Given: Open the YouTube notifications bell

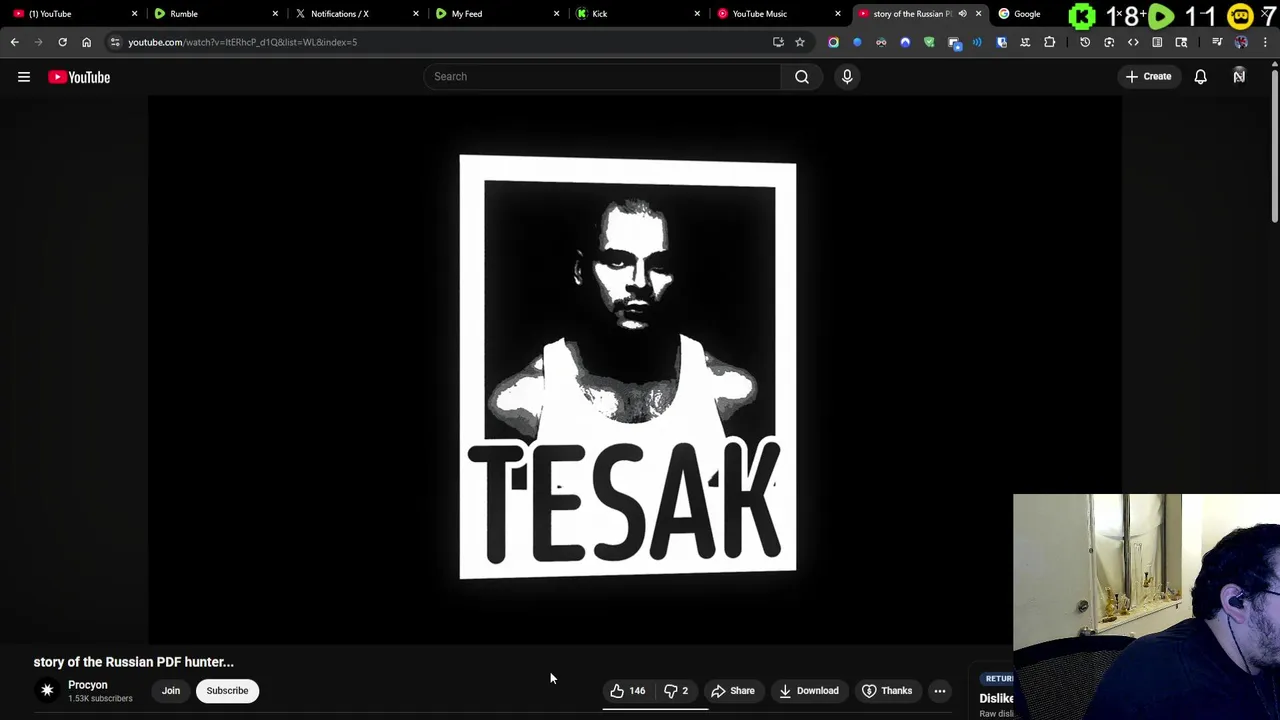Looking at the screenshot, I should click(1200, 76).
